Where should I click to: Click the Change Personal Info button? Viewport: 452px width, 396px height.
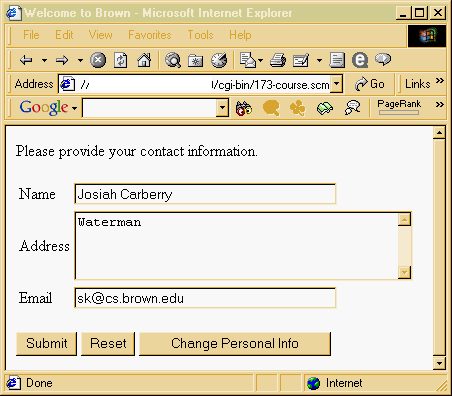point(235,344)
